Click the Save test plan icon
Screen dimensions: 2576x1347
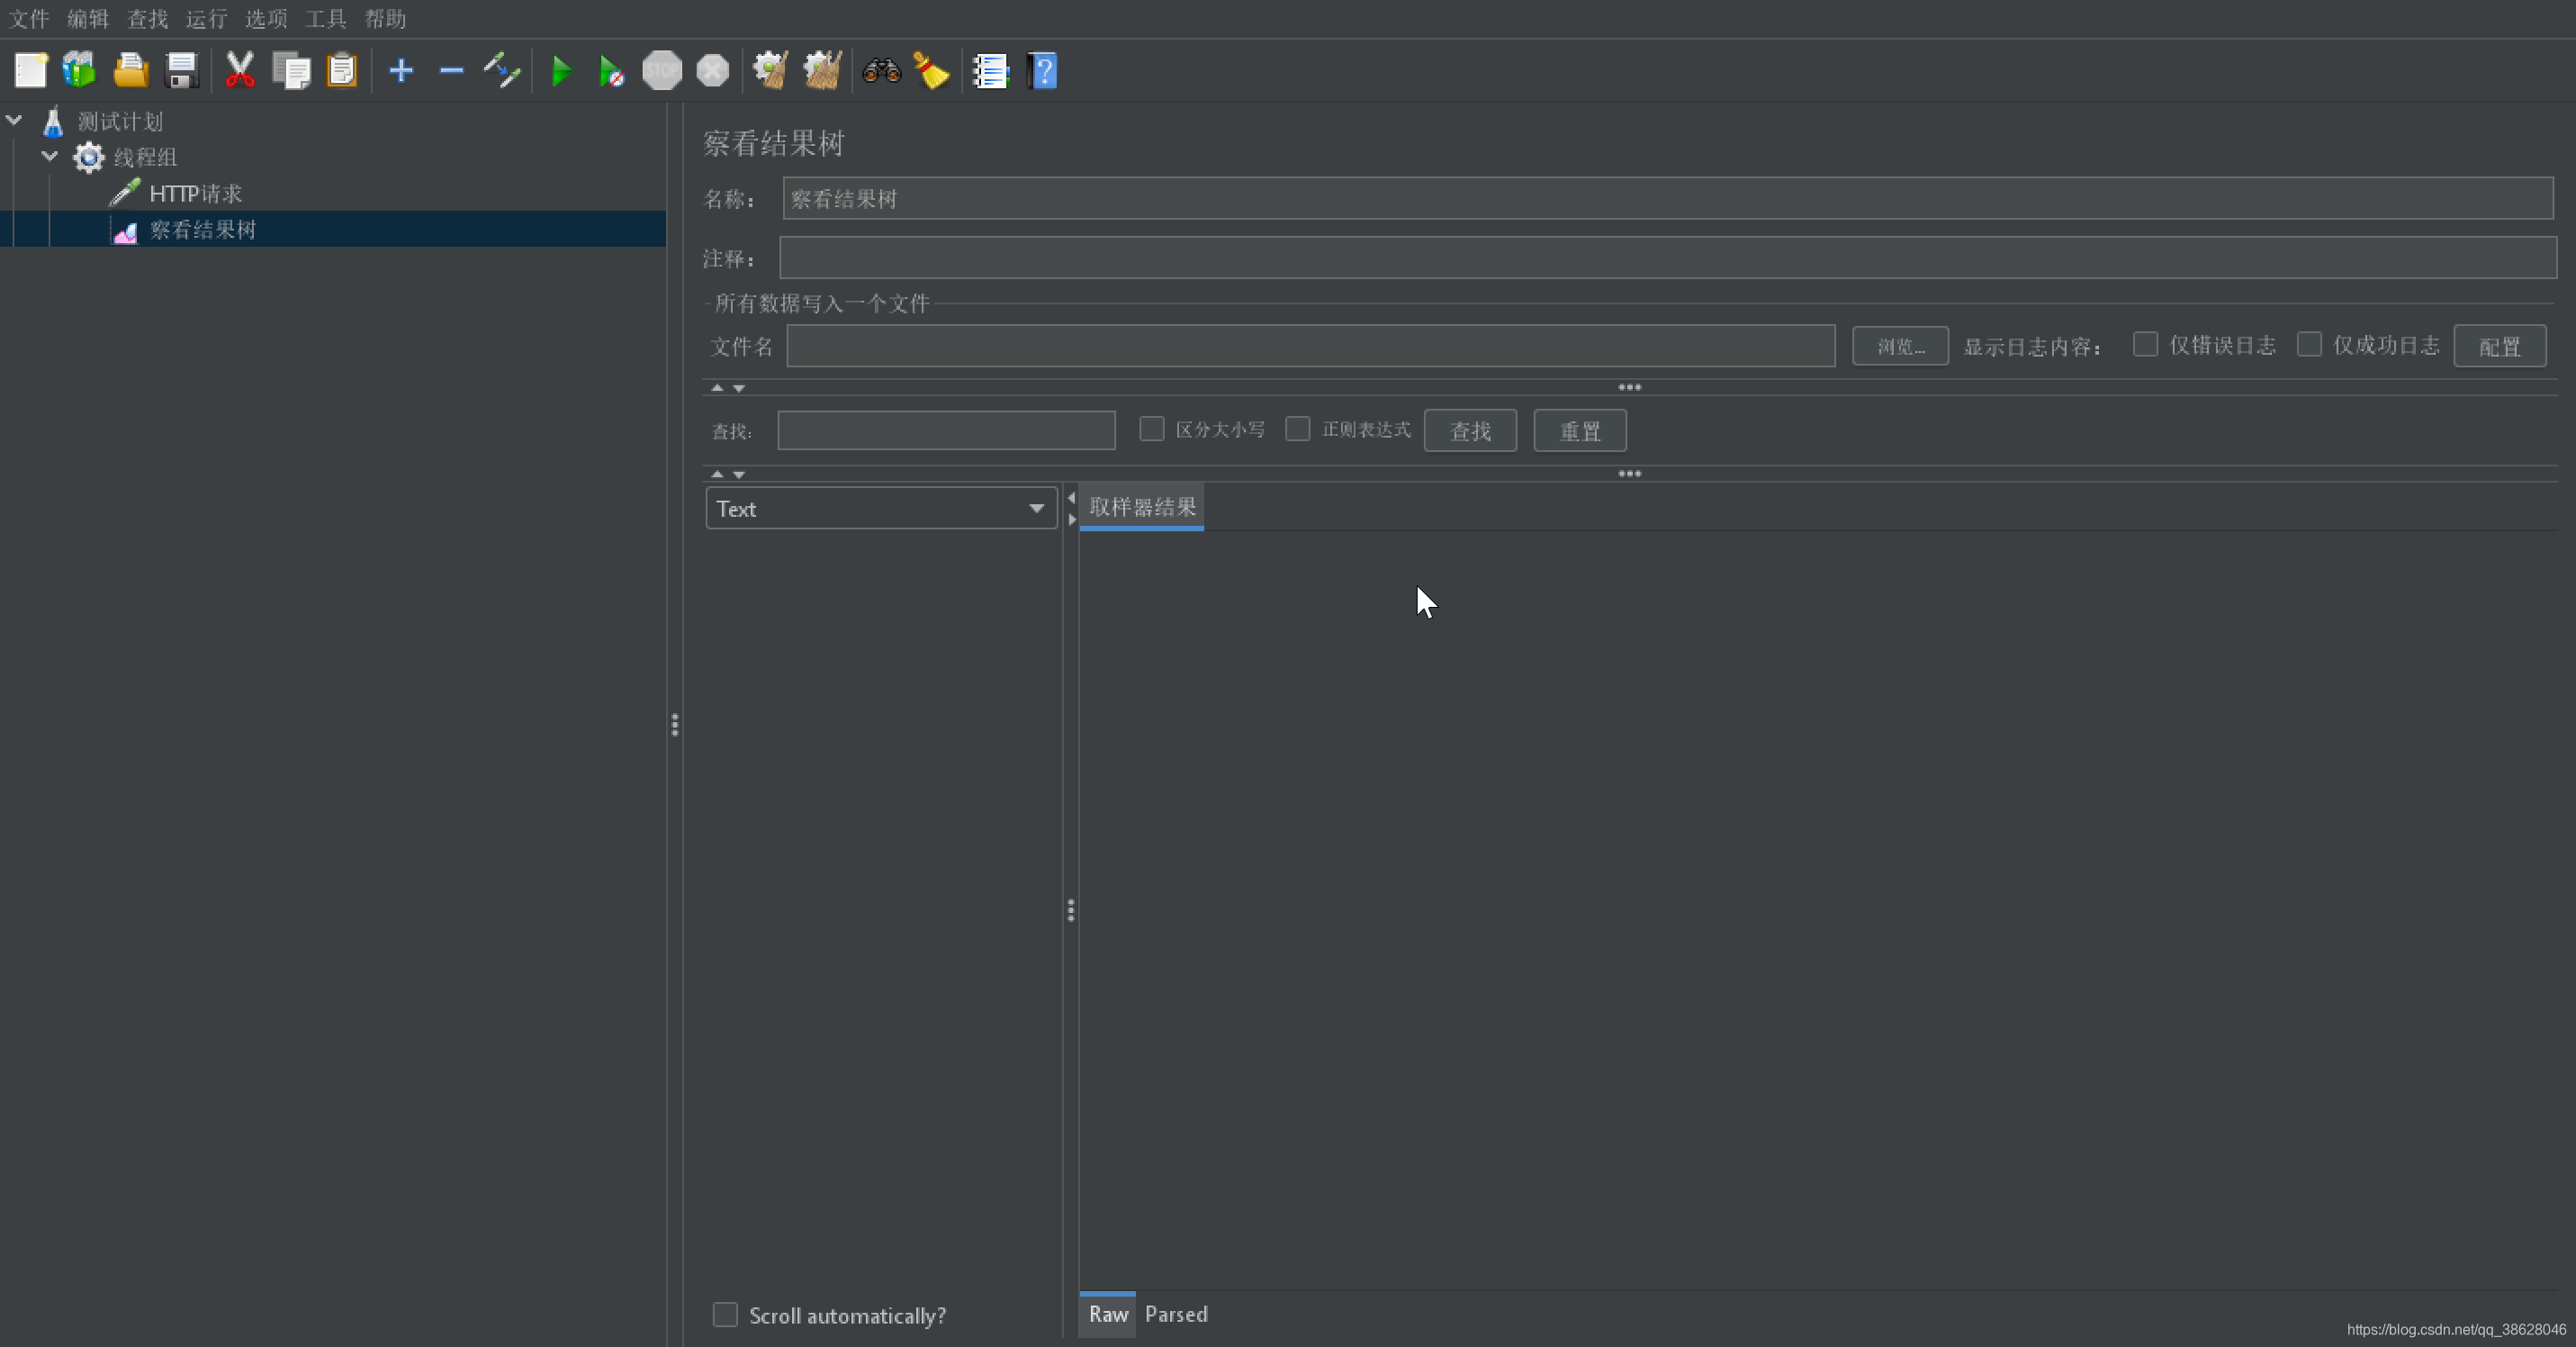pos(183,70)
